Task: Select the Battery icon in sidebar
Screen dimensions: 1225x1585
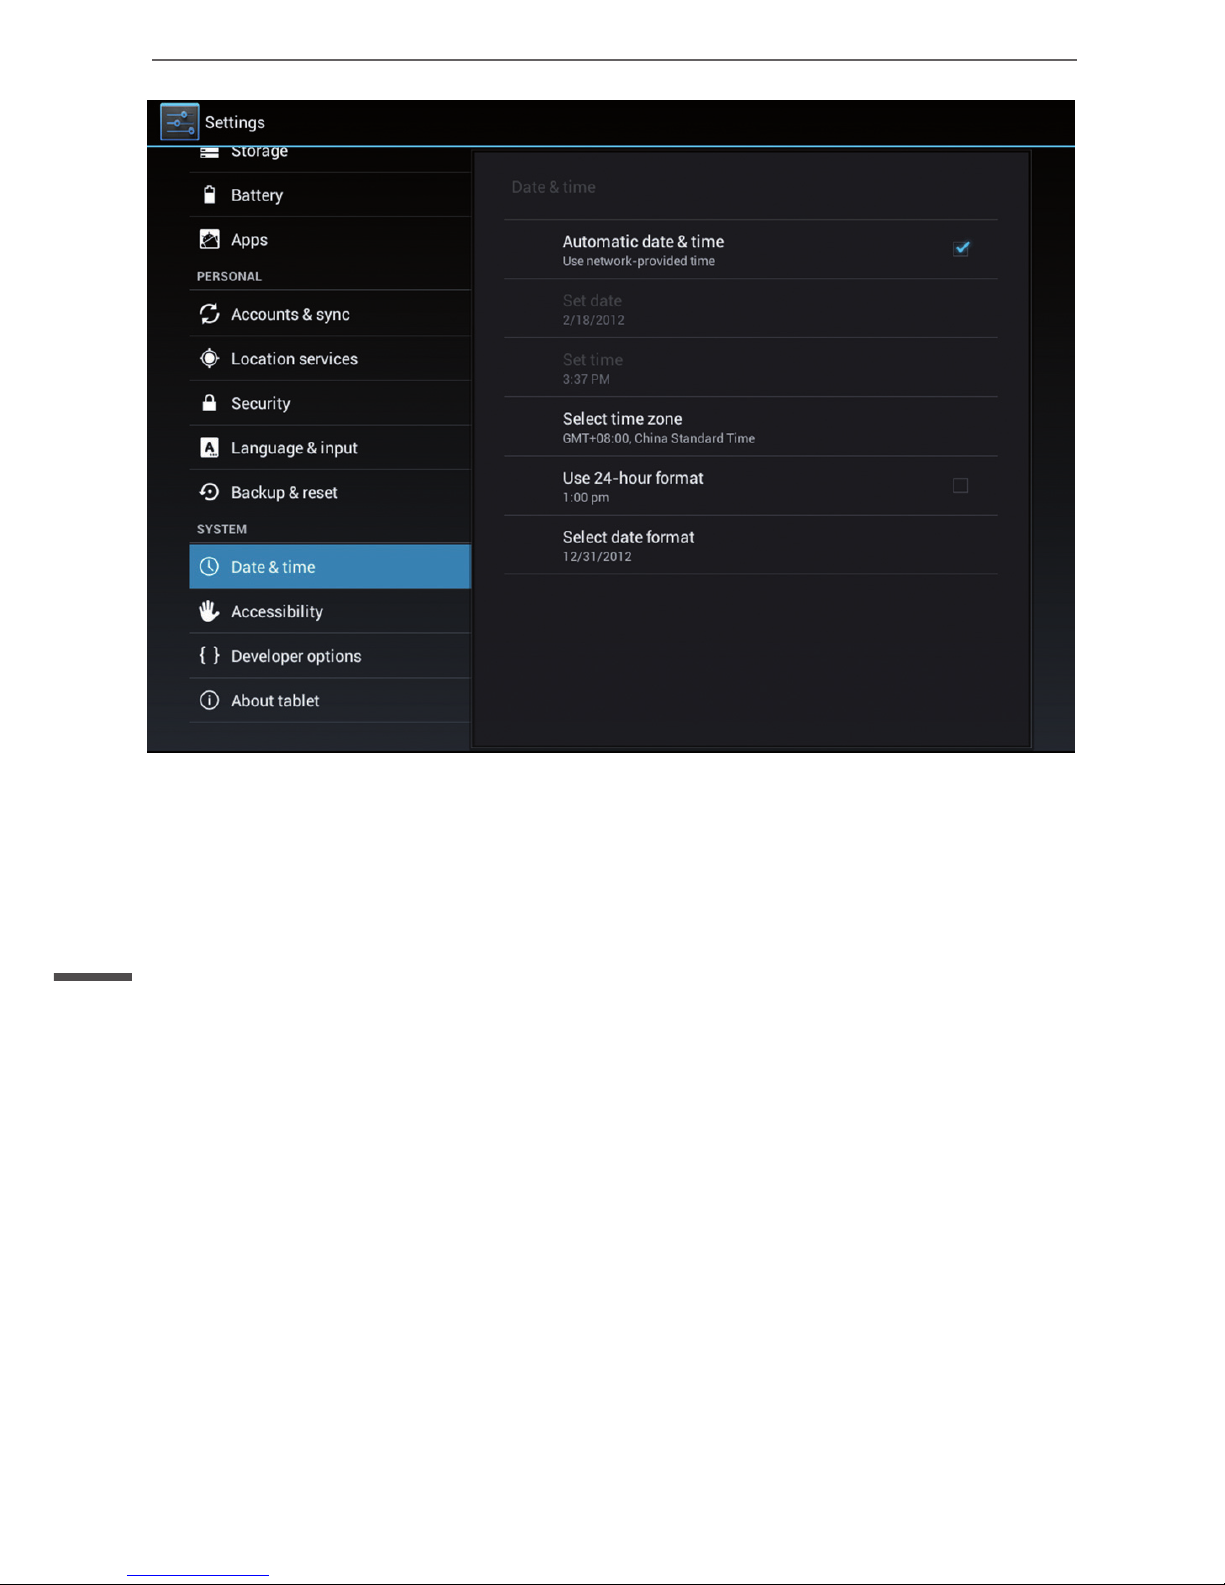Action: pos(209,195)
